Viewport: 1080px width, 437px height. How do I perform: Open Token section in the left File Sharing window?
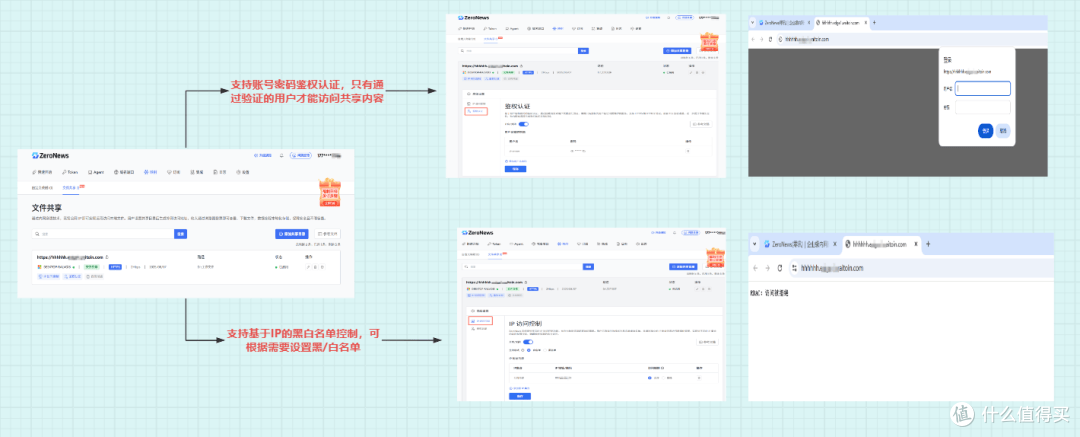click(69, 172)
